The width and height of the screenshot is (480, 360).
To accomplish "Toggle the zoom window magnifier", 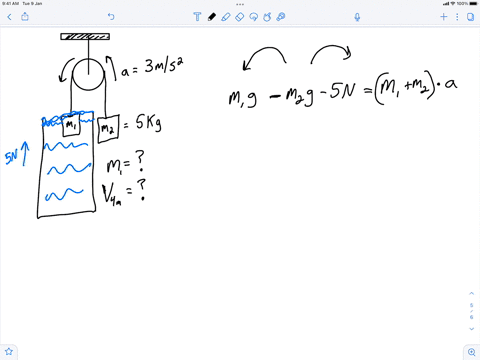I will click(x=472, y=352).
